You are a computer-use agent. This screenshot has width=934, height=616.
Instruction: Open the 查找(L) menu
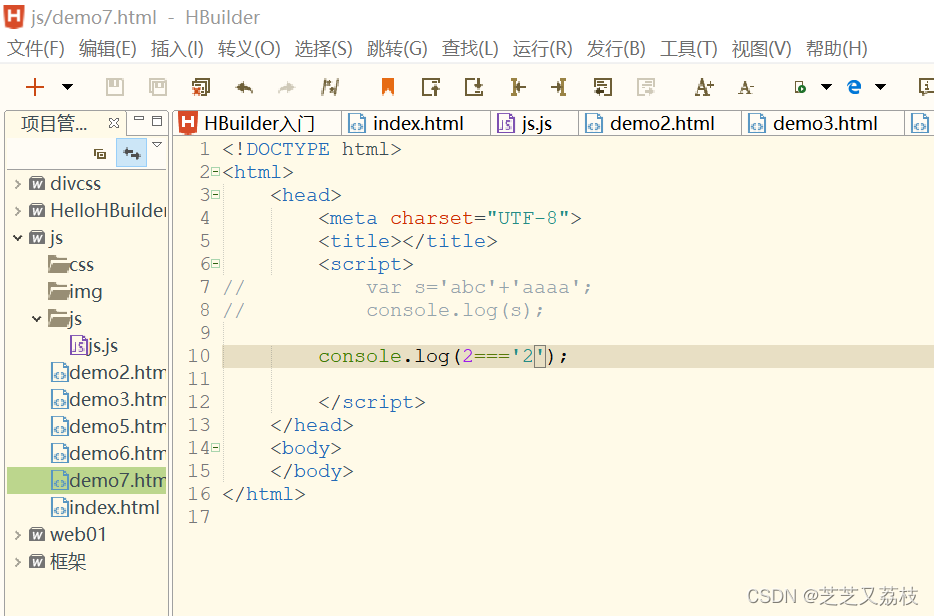[470, 48]
